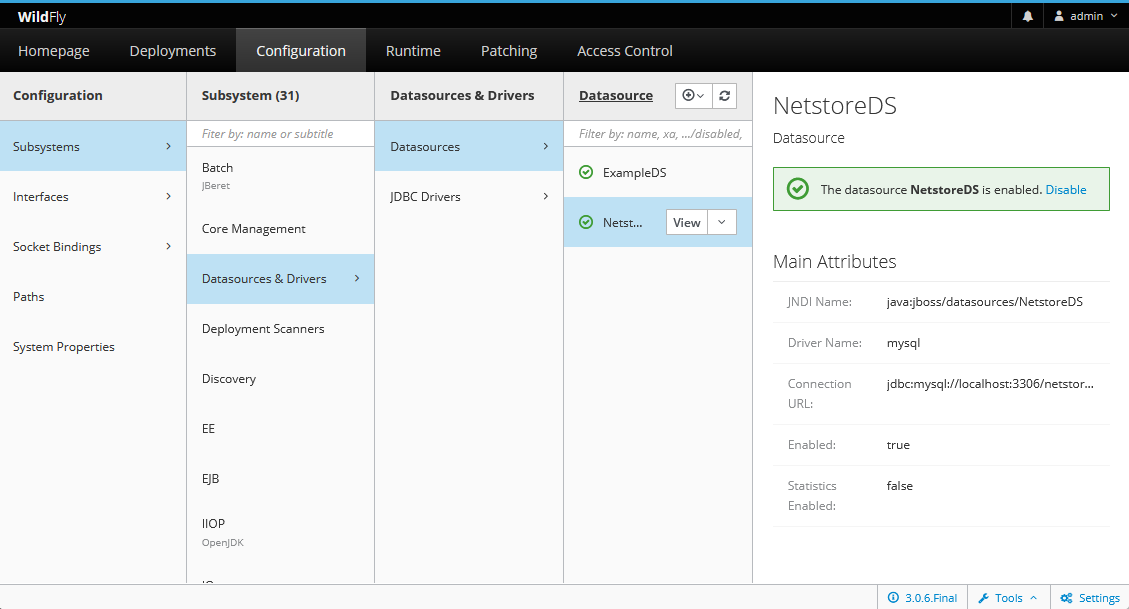1129x609 pixels.
Task: Open System Properties item
Action: [93, 347]
